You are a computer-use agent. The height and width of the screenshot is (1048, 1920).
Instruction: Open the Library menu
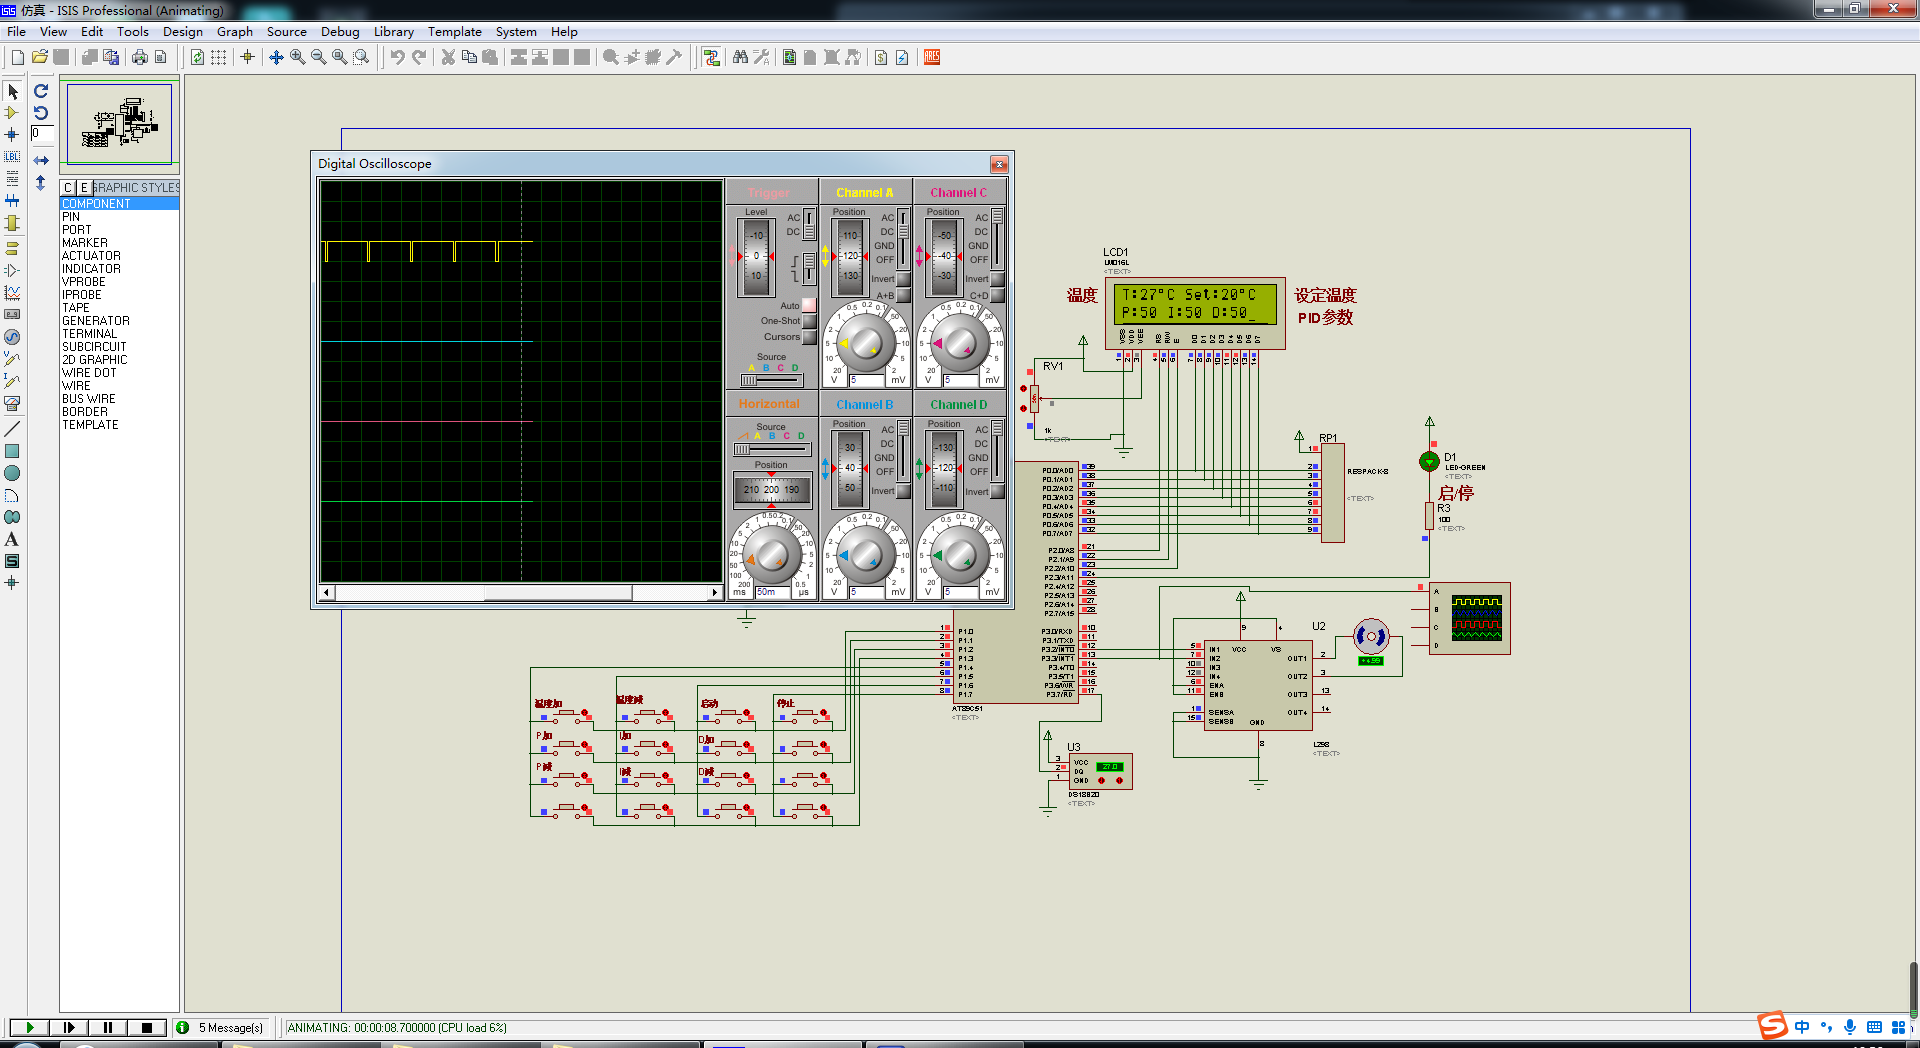click(x=394, y=32)
